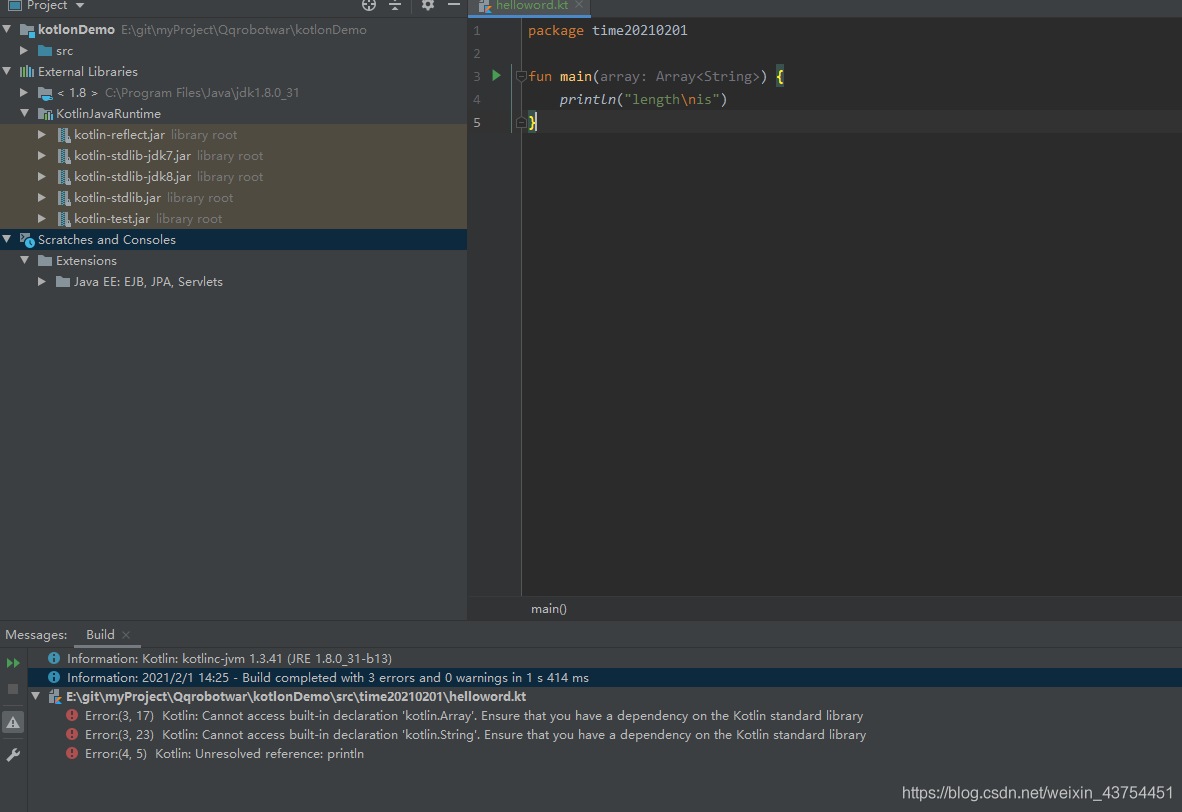Open Project panel settings gear
Image resolution: width=1182 pixels, height=812 pixels.
point(428,5)
